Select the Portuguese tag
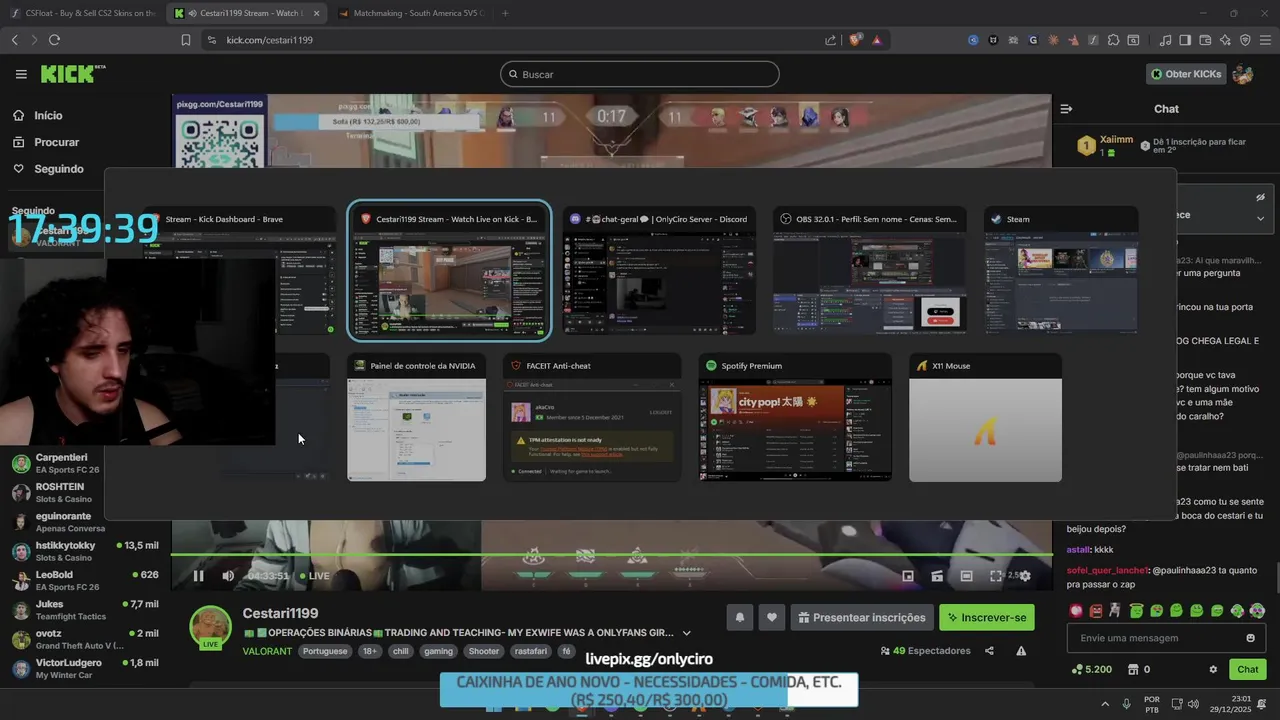Viewport: 1280px width, 720px height. pyautogui.click(x=325, y=651)
